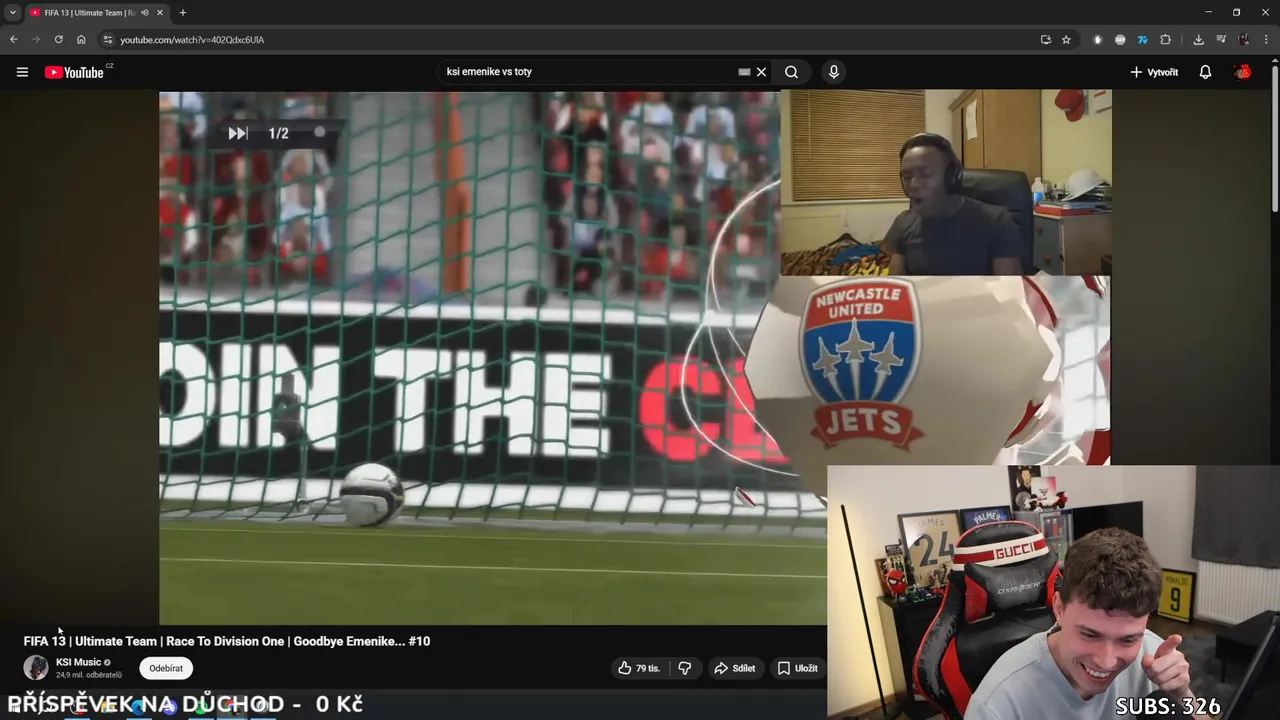Open the ABP Adblock Plus extension
1280x720 pixels.
click(x=1120, y=40)
